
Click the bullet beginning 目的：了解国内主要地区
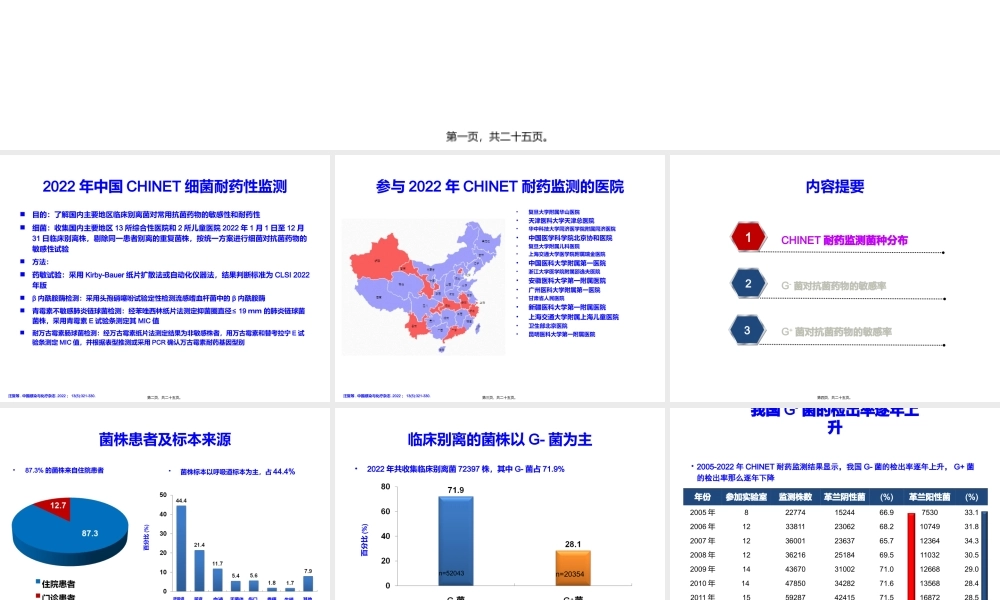coord(146,215)
